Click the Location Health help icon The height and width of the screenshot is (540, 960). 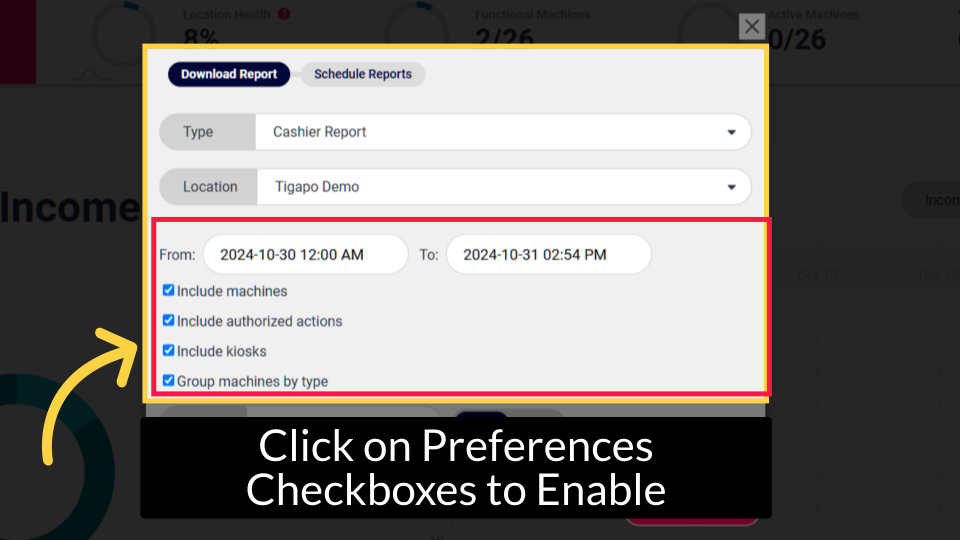[284, 14]
